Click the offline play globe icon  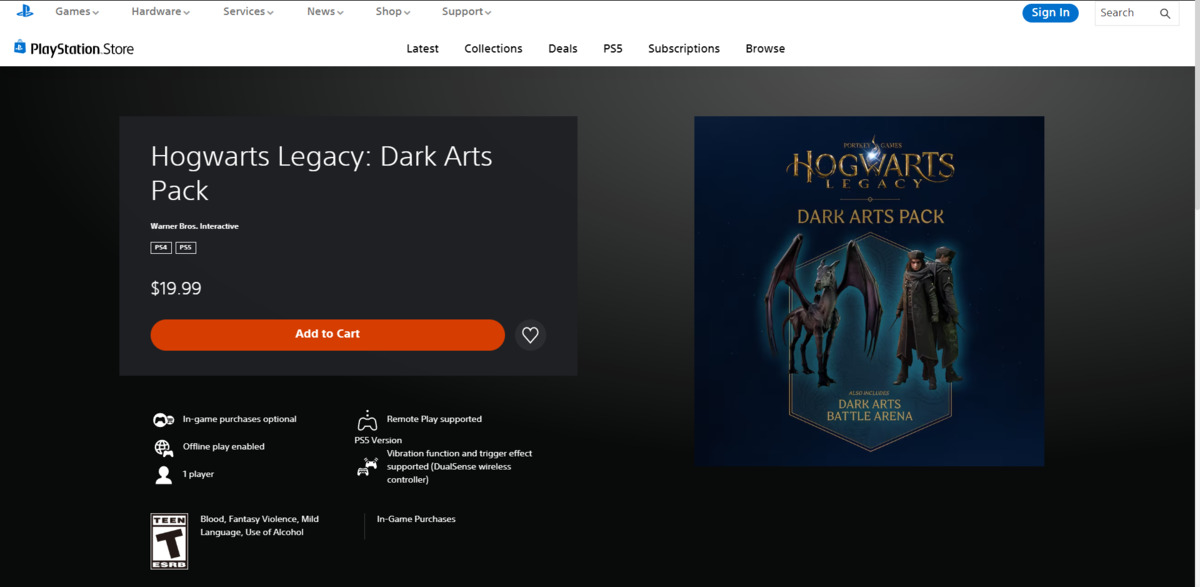pos(163,447)
